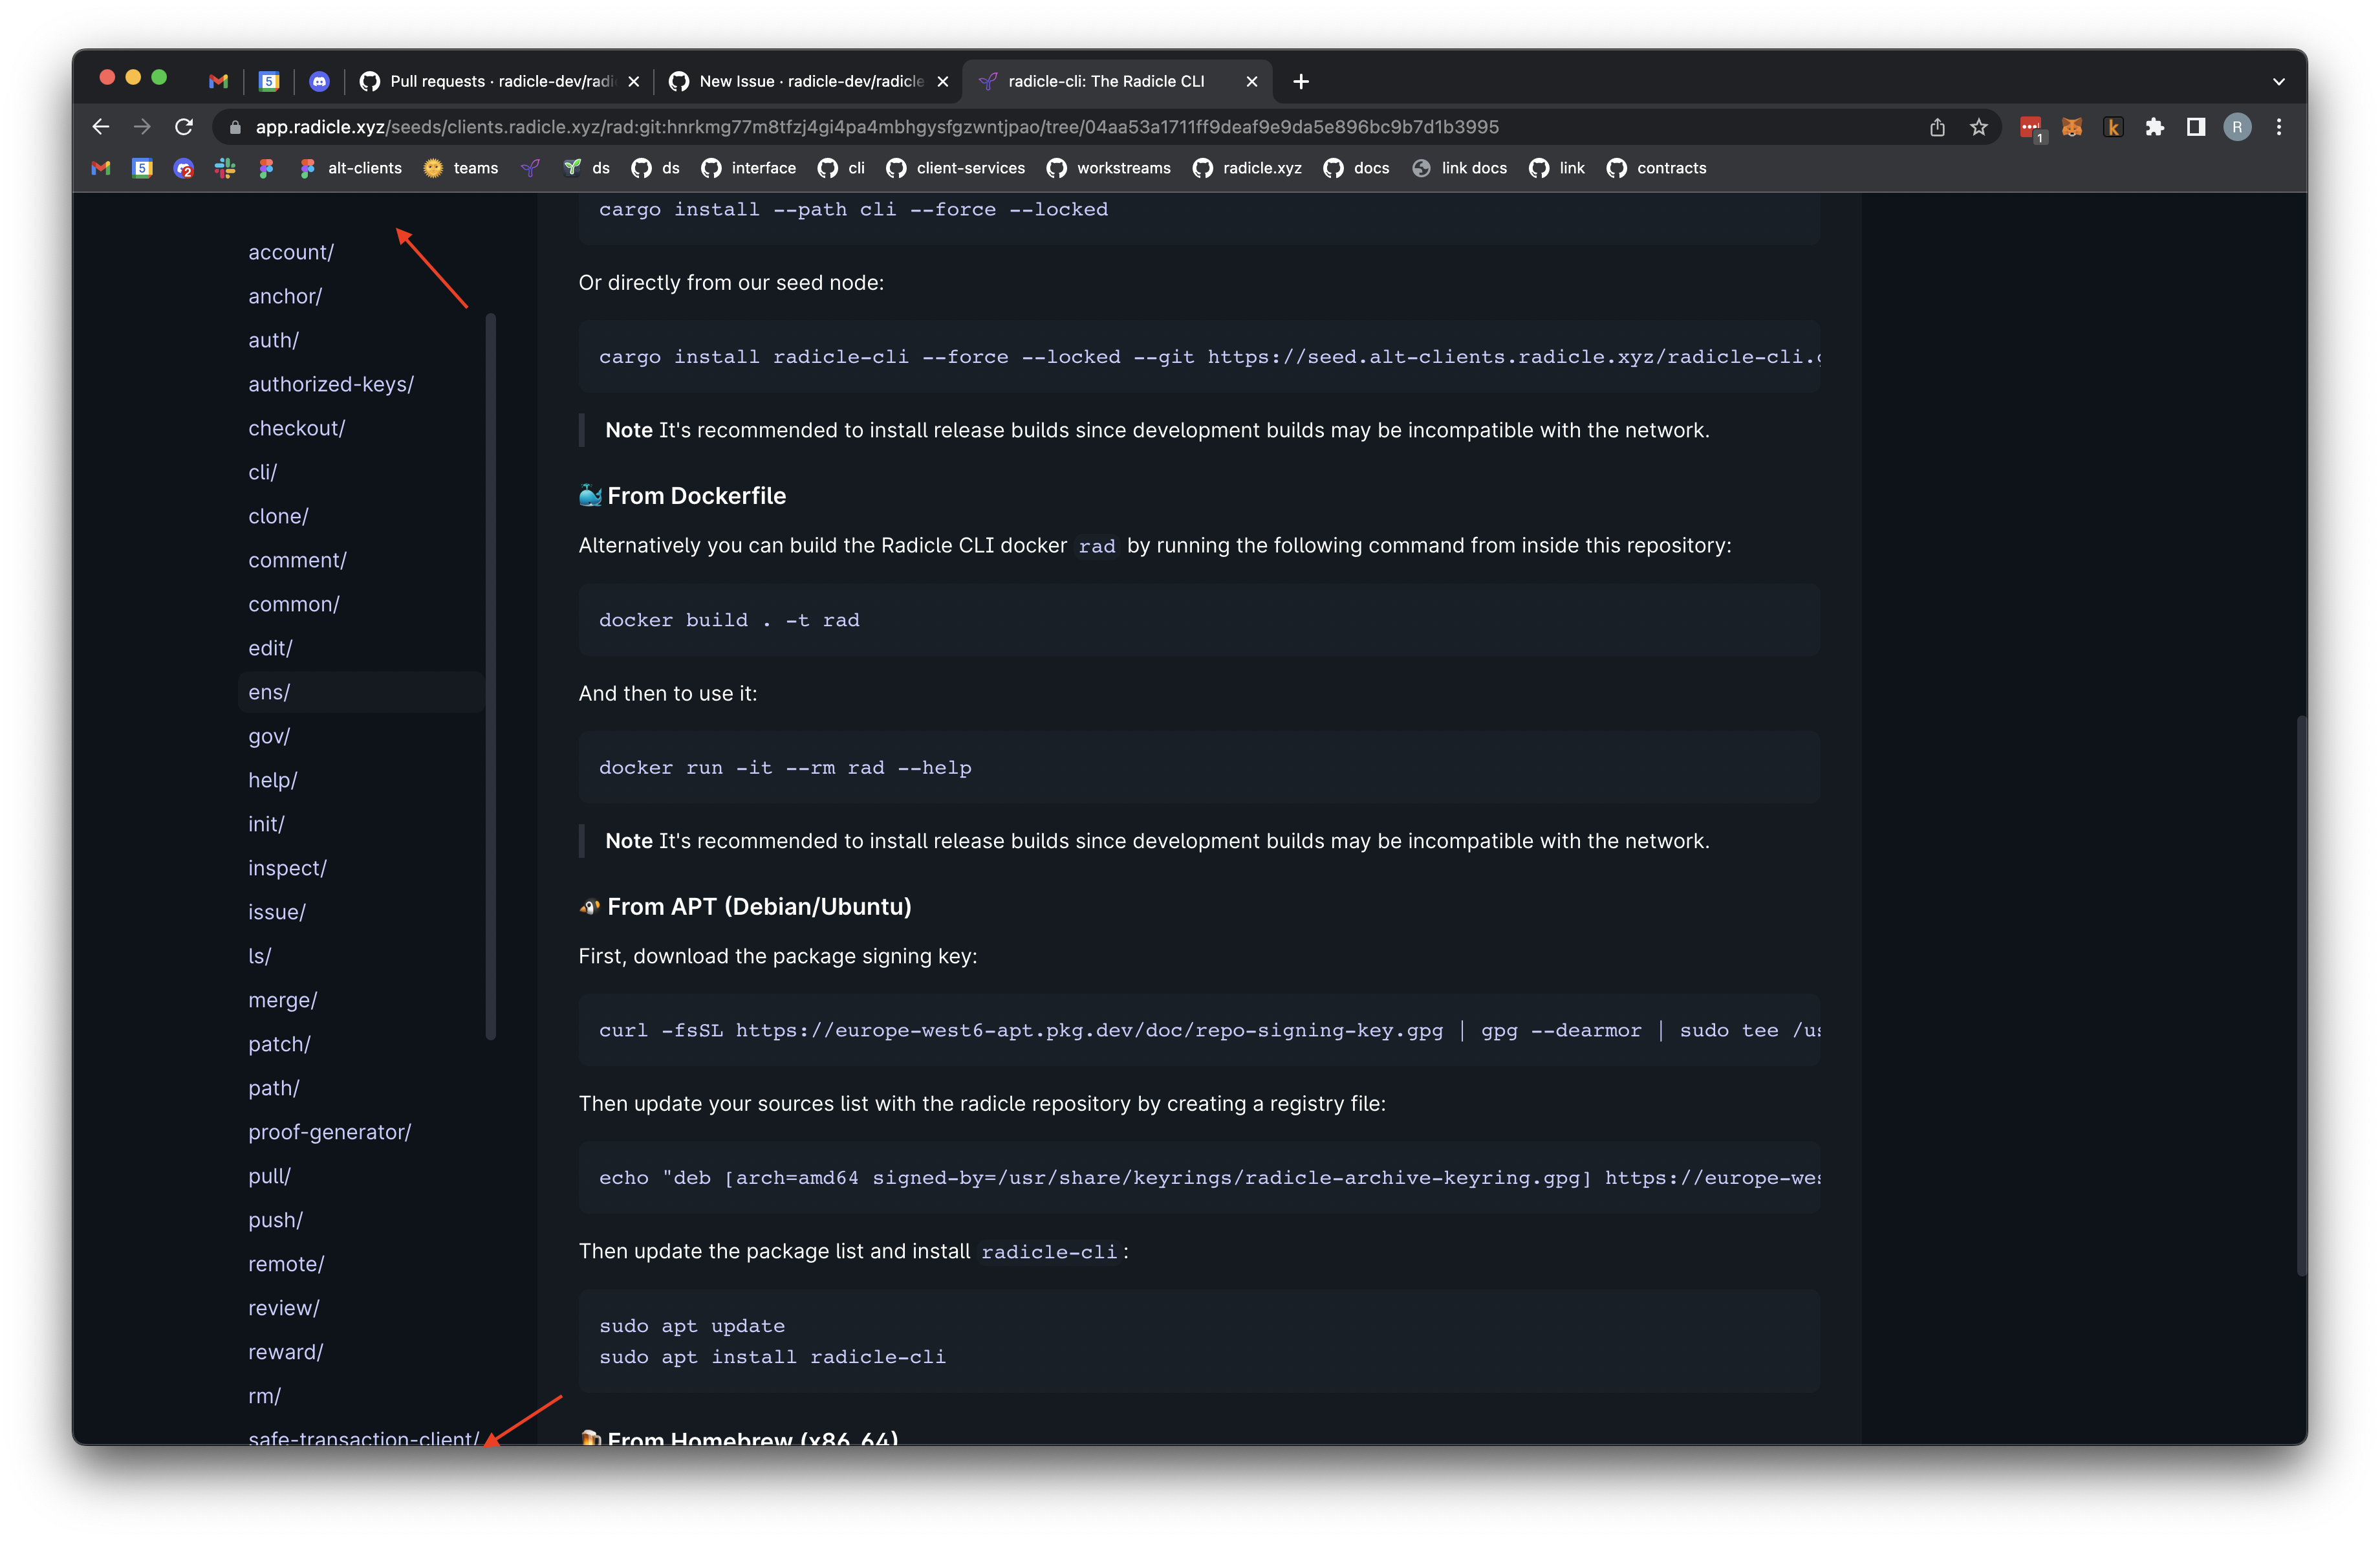Open Calendar bookmark in bookmarks bar
The width and height of the screenshot is (2380, 1541).
point(143,168)
